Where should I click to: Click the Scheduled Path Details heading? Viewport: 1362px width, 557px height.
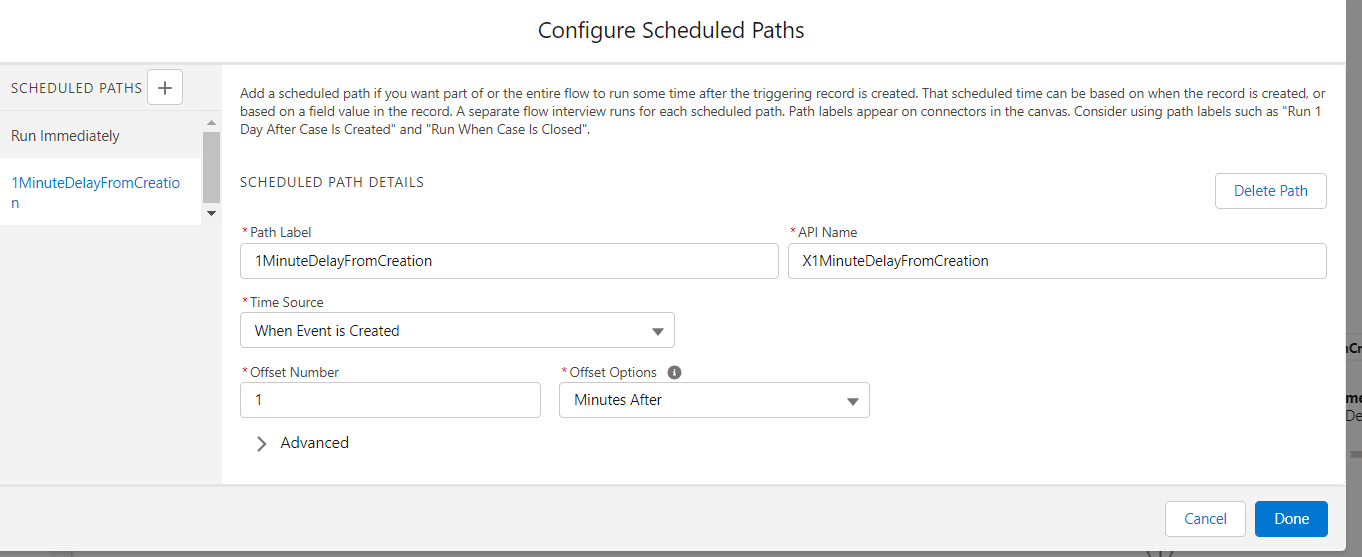coord(332,183)
